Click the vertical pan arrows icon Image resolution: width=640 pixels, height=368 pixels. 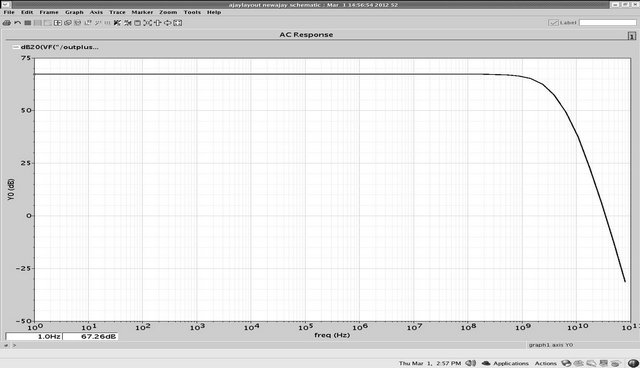click(x=158, y=23)
